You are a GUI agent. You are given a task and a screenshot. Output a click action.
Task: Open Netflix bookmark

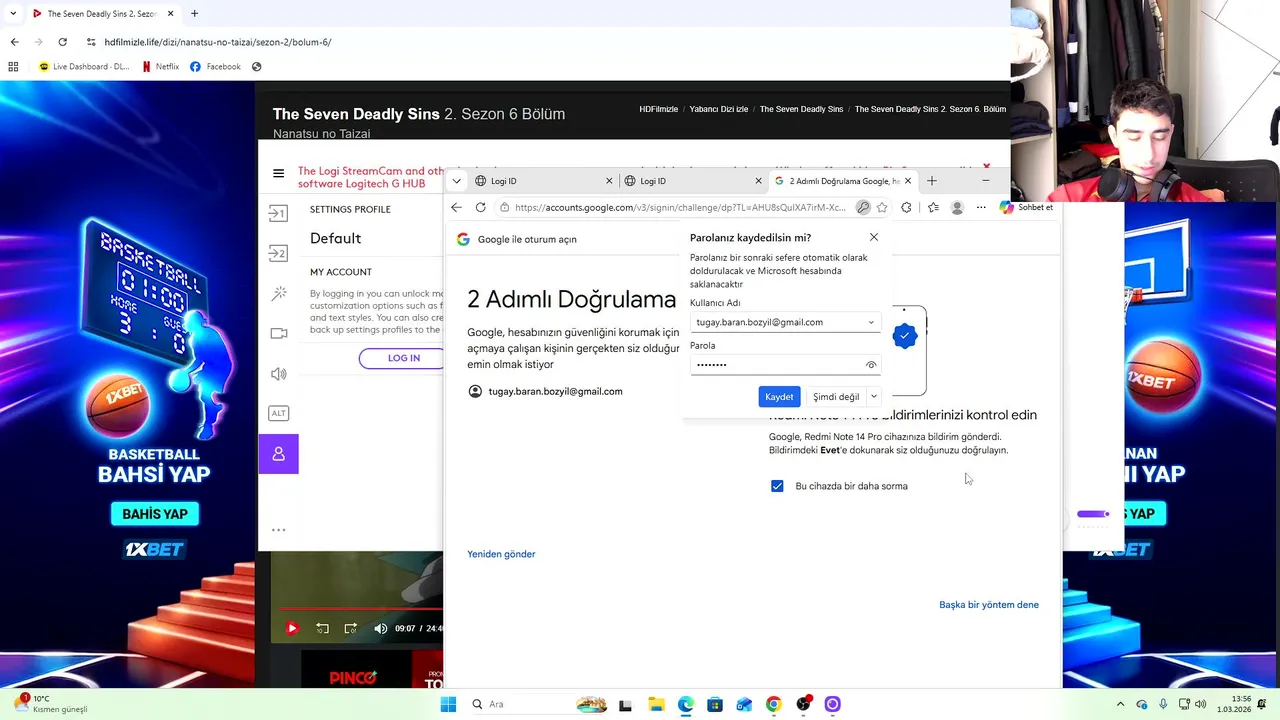(160, 67)
